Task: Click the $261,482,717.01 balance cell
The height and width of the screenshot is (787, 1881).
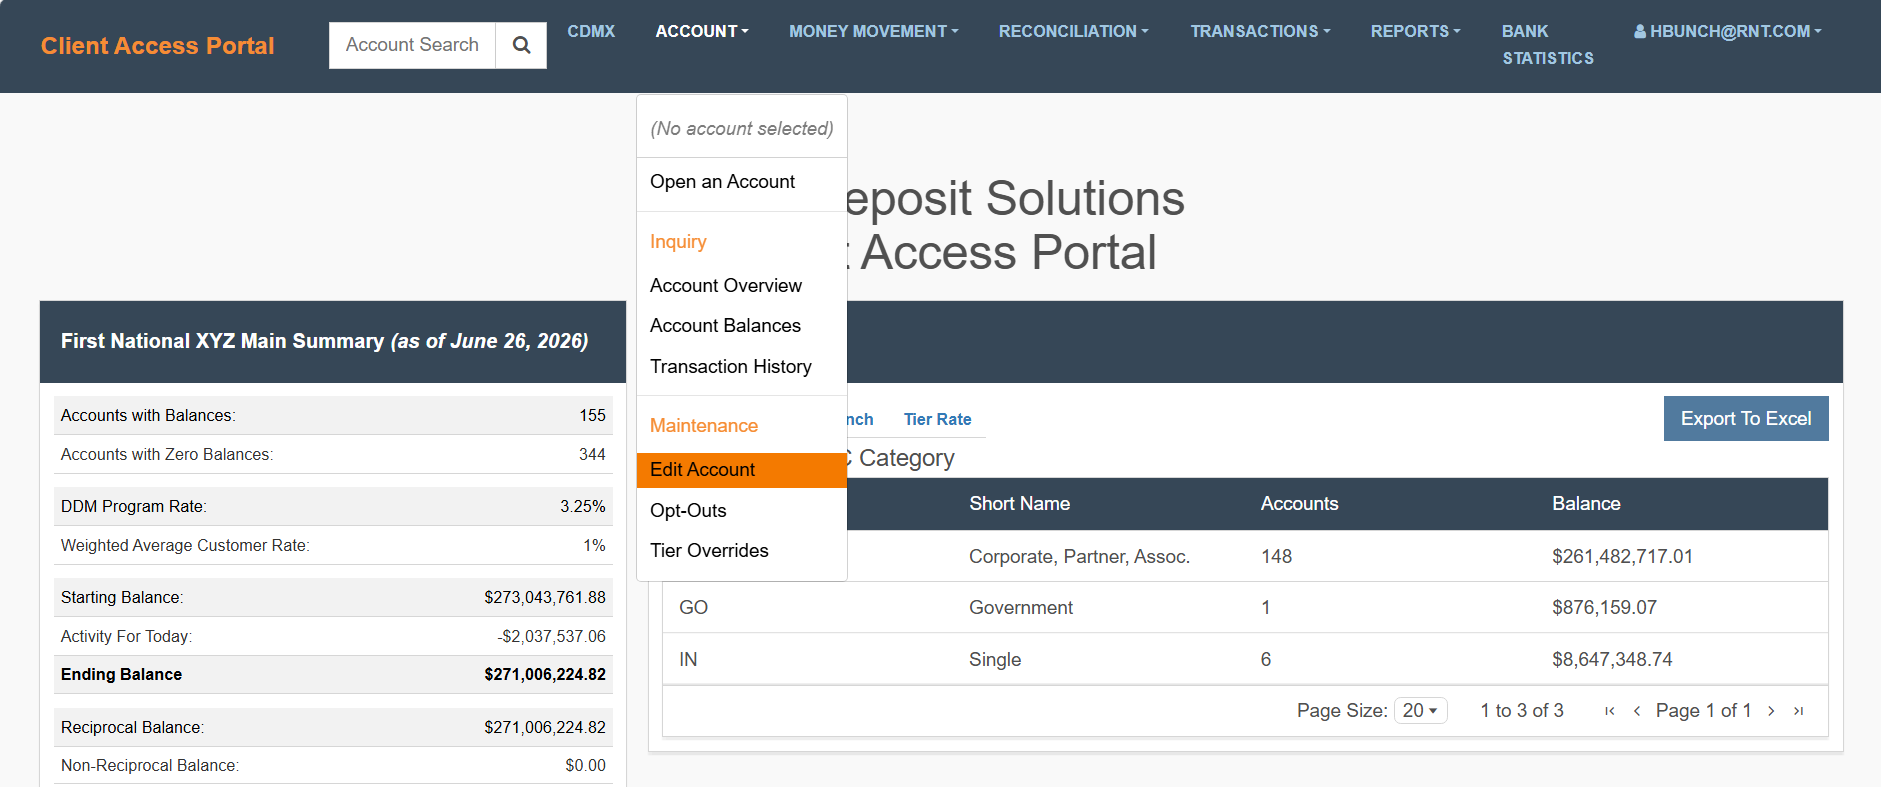Action: pyautogui.click(x=1622, y=557)
